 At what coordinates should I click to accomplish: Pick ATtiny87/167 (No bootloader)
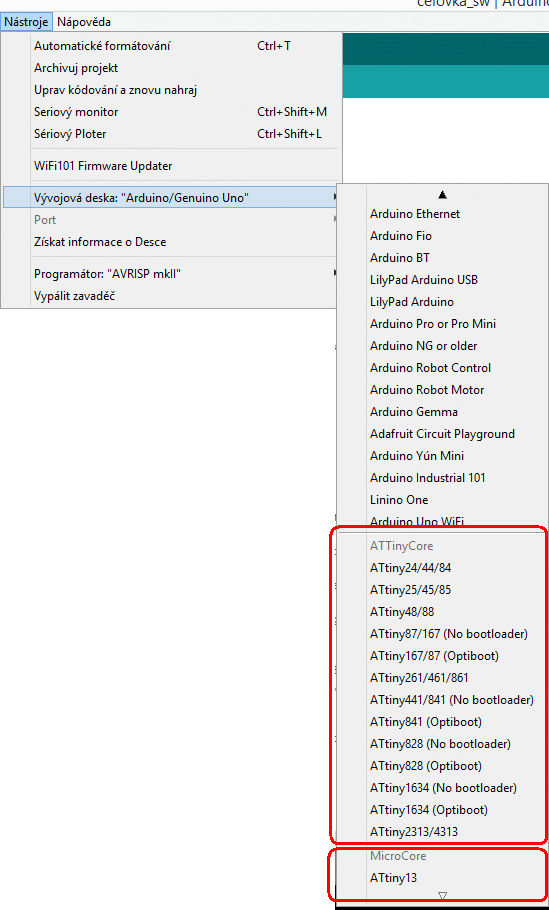(x=442, y=634)
